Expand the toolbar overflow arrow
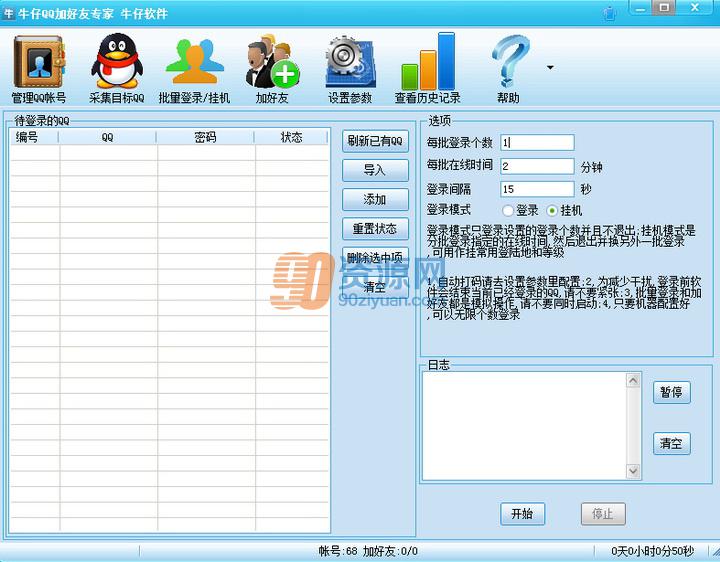Screen dimensions: 720x562 click(x=550, y=67)
